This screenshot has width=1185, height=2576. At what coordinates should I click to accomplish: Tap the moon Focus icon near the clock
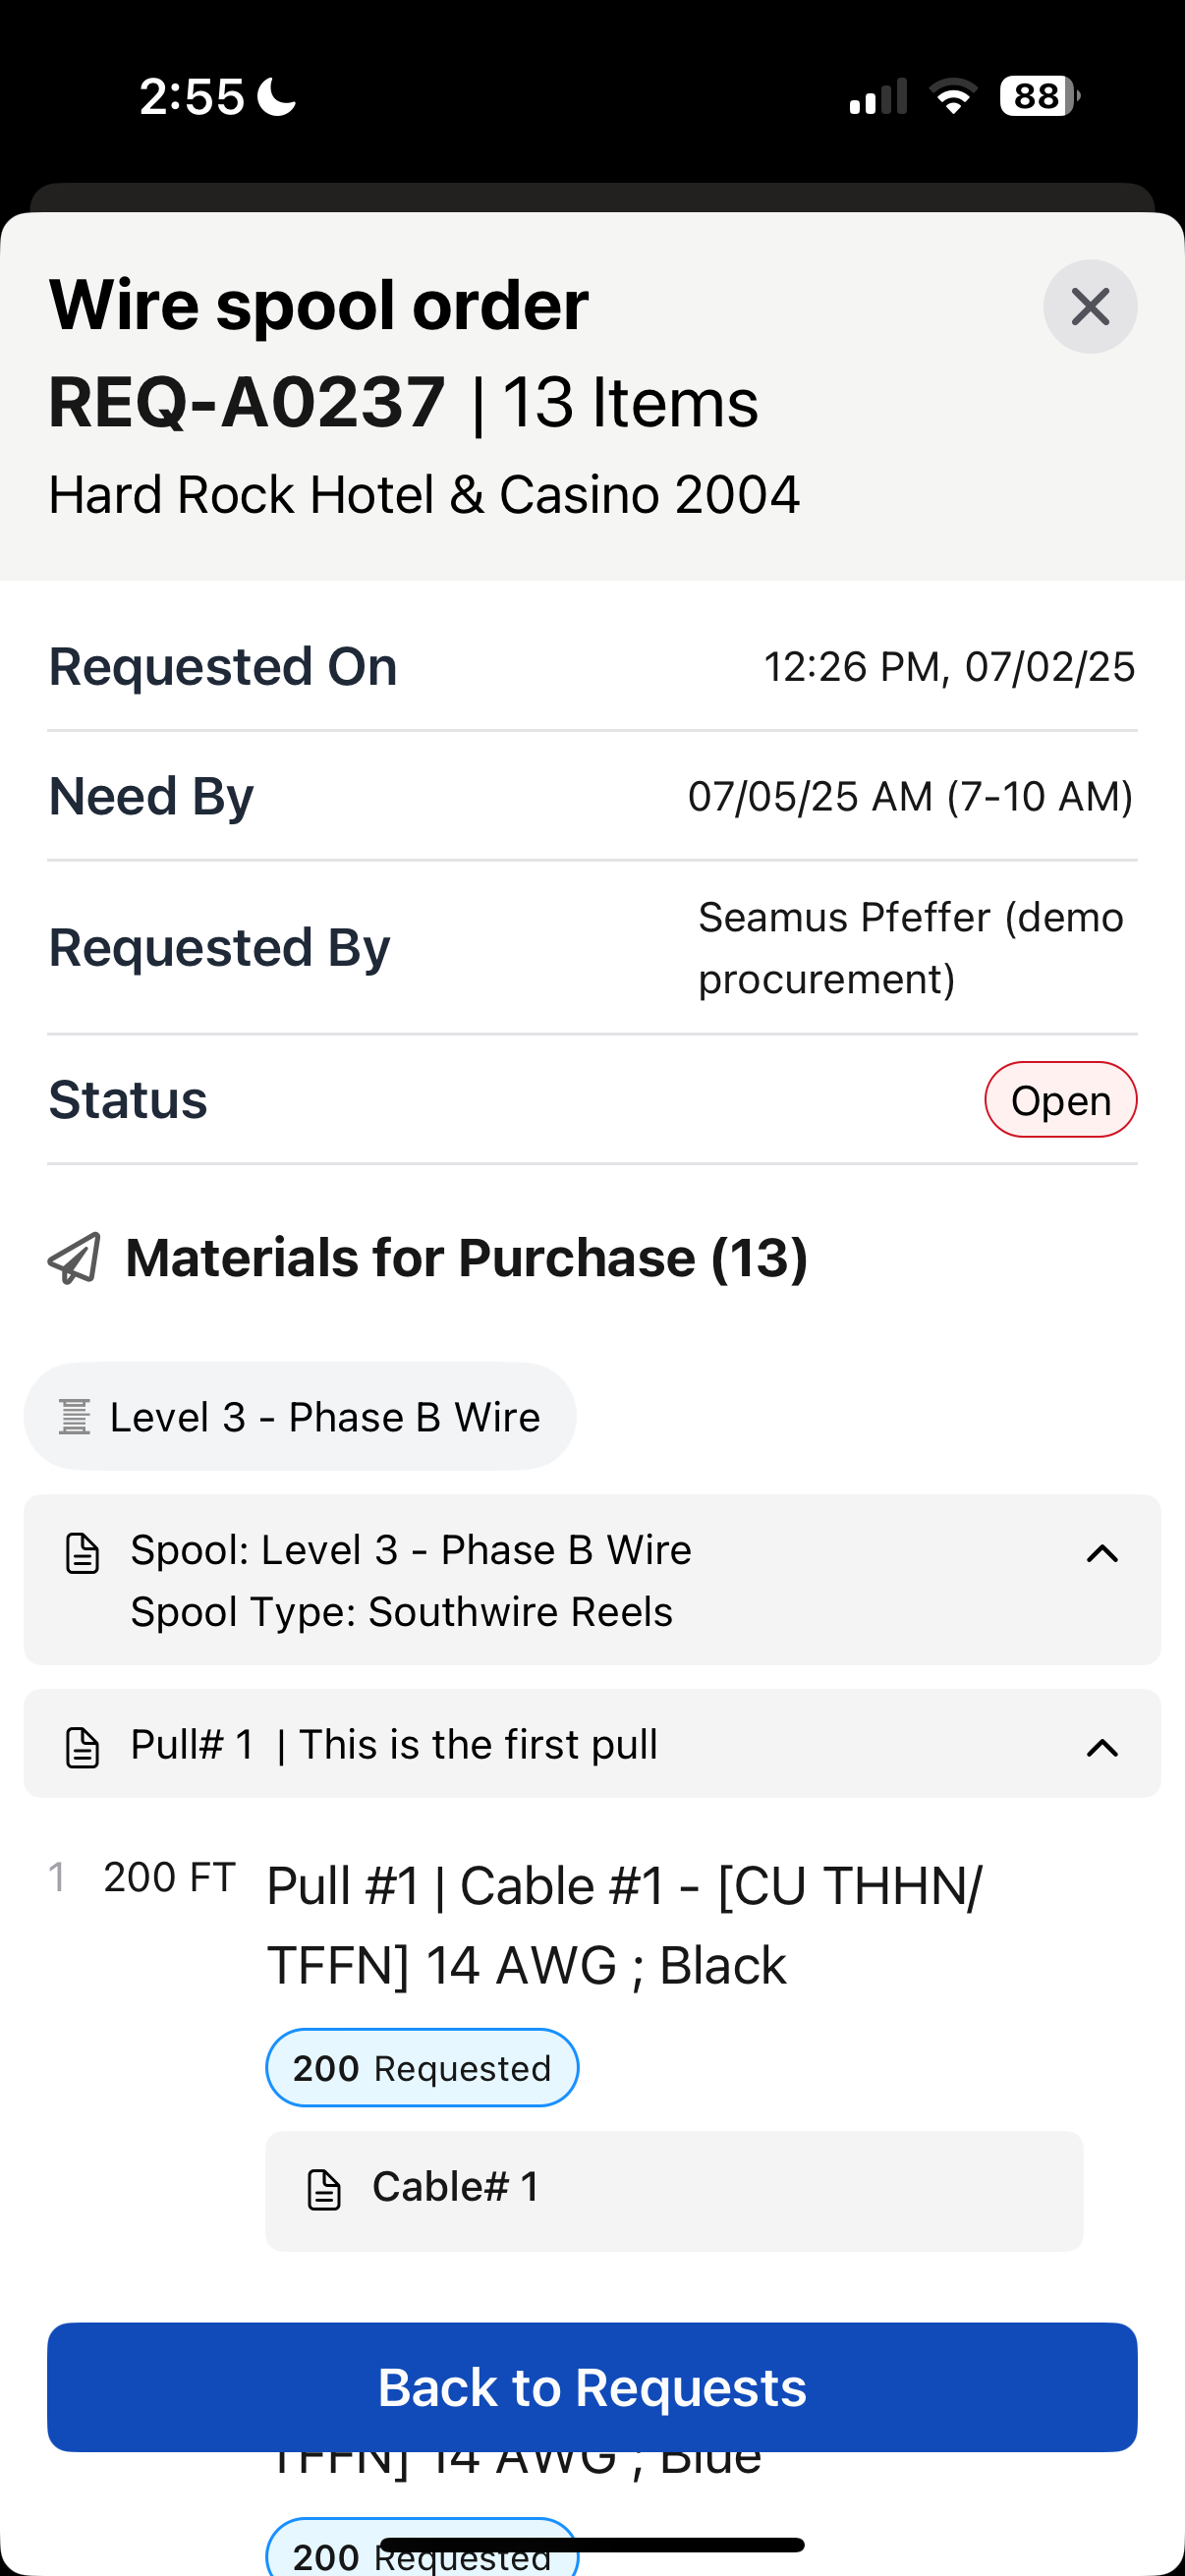[x=276, y=97]
